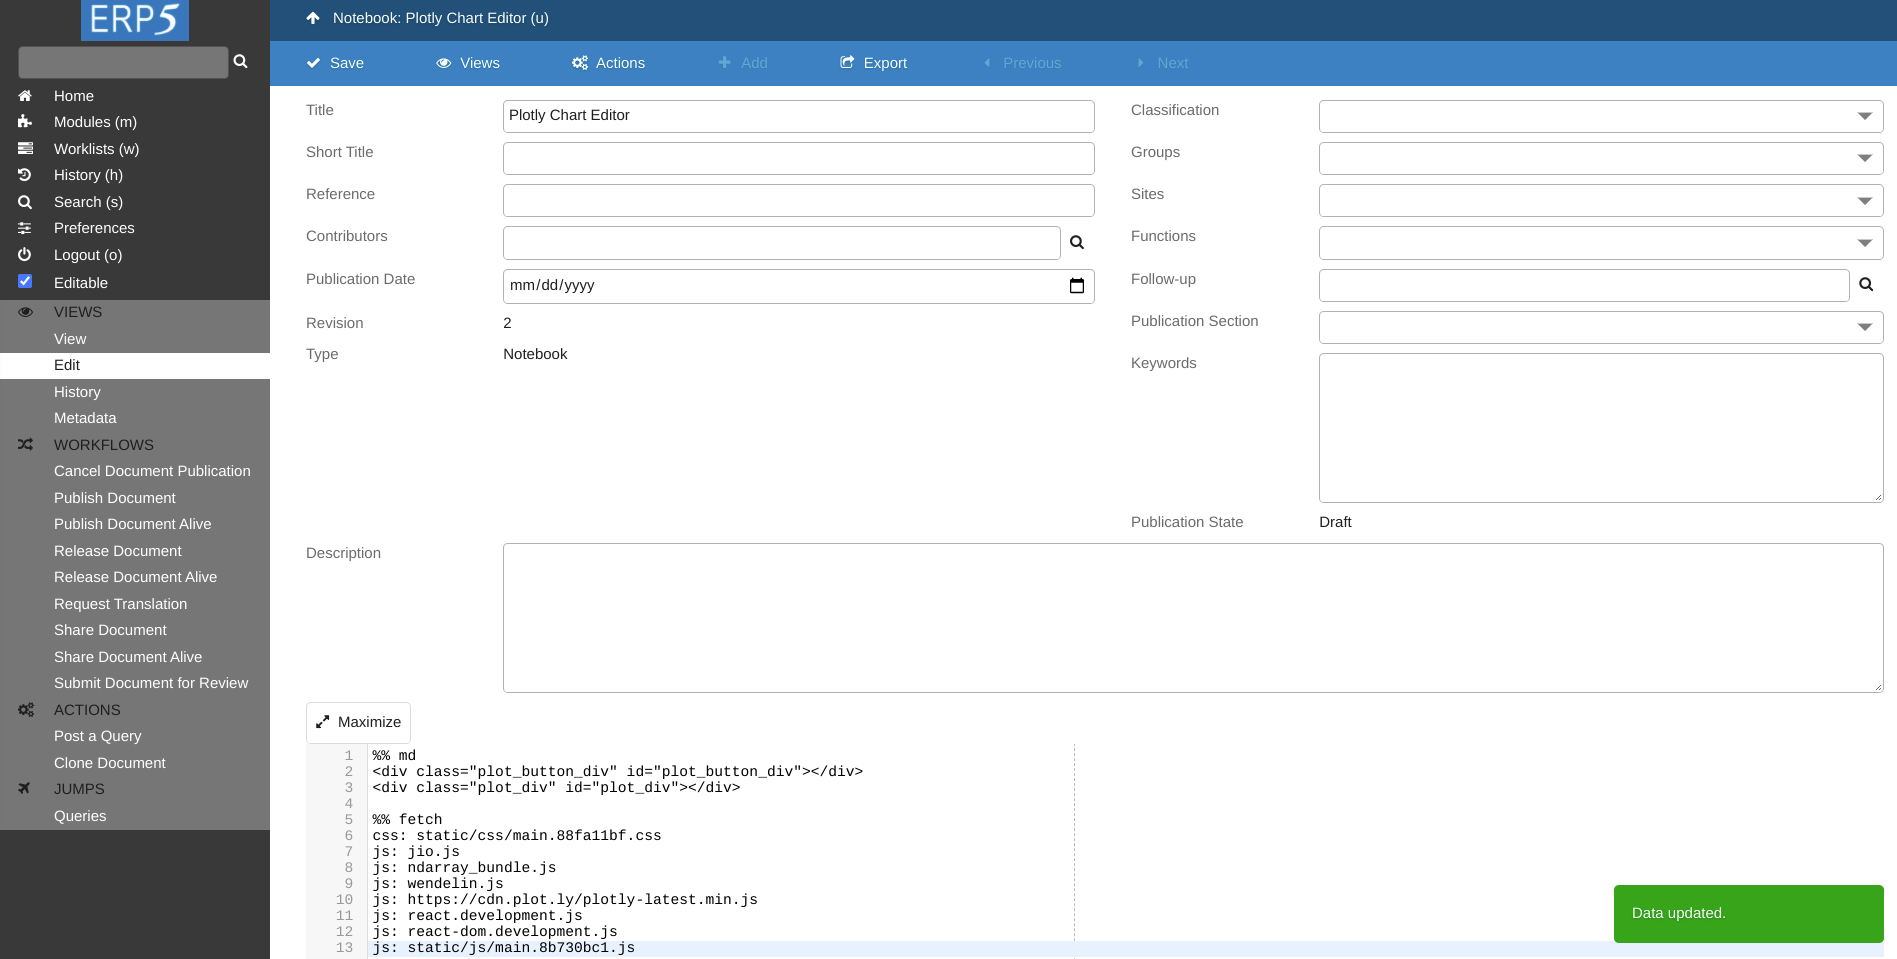Click into the Follow-up field
Screen dimensions: 1897x959
click(1584, 285)
